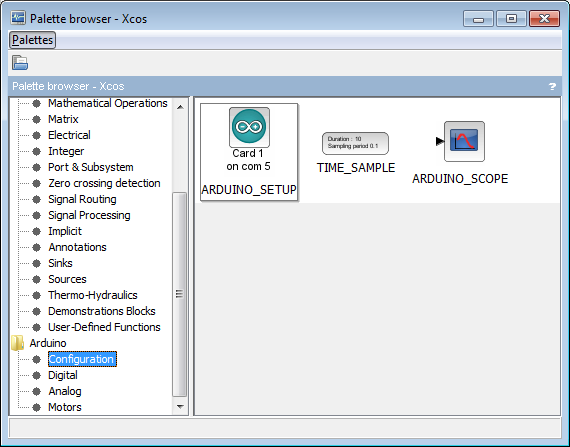Open the Sources palette
The height and width of the screenshot is (447, 570).
(67, 279)
